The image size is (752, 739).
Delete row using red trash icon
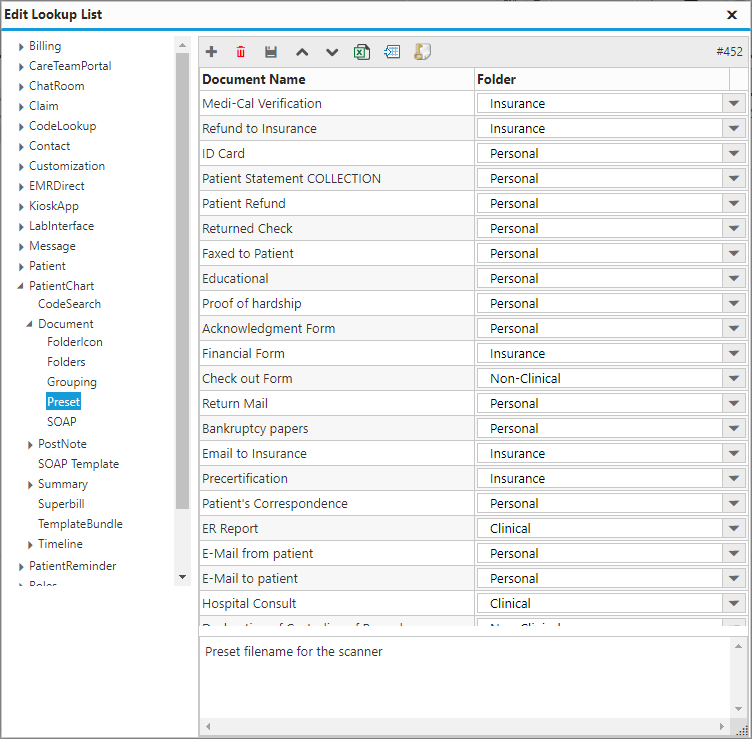241,52
